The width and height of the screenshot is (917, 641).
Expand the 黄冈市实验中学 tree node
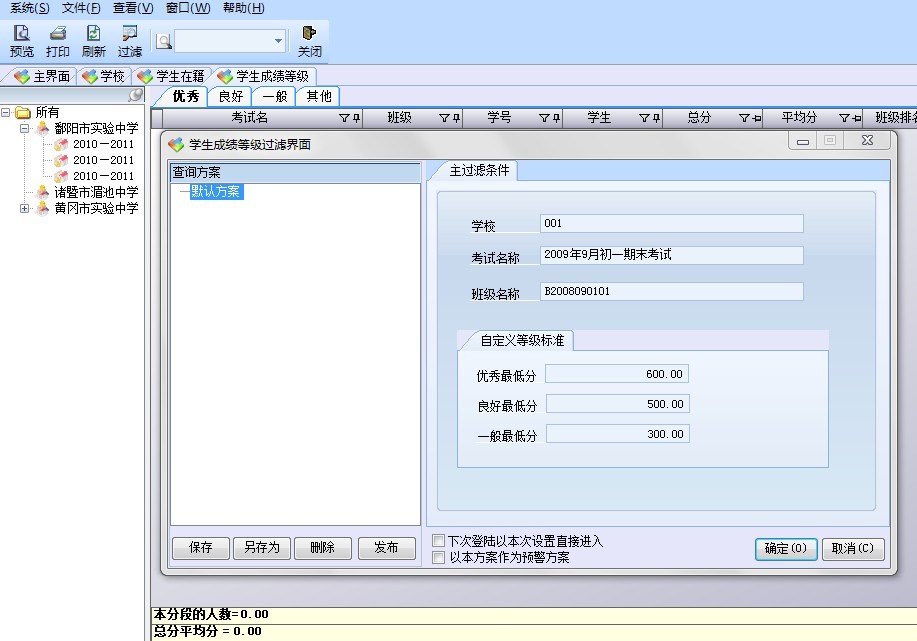(x=25, y=209)
